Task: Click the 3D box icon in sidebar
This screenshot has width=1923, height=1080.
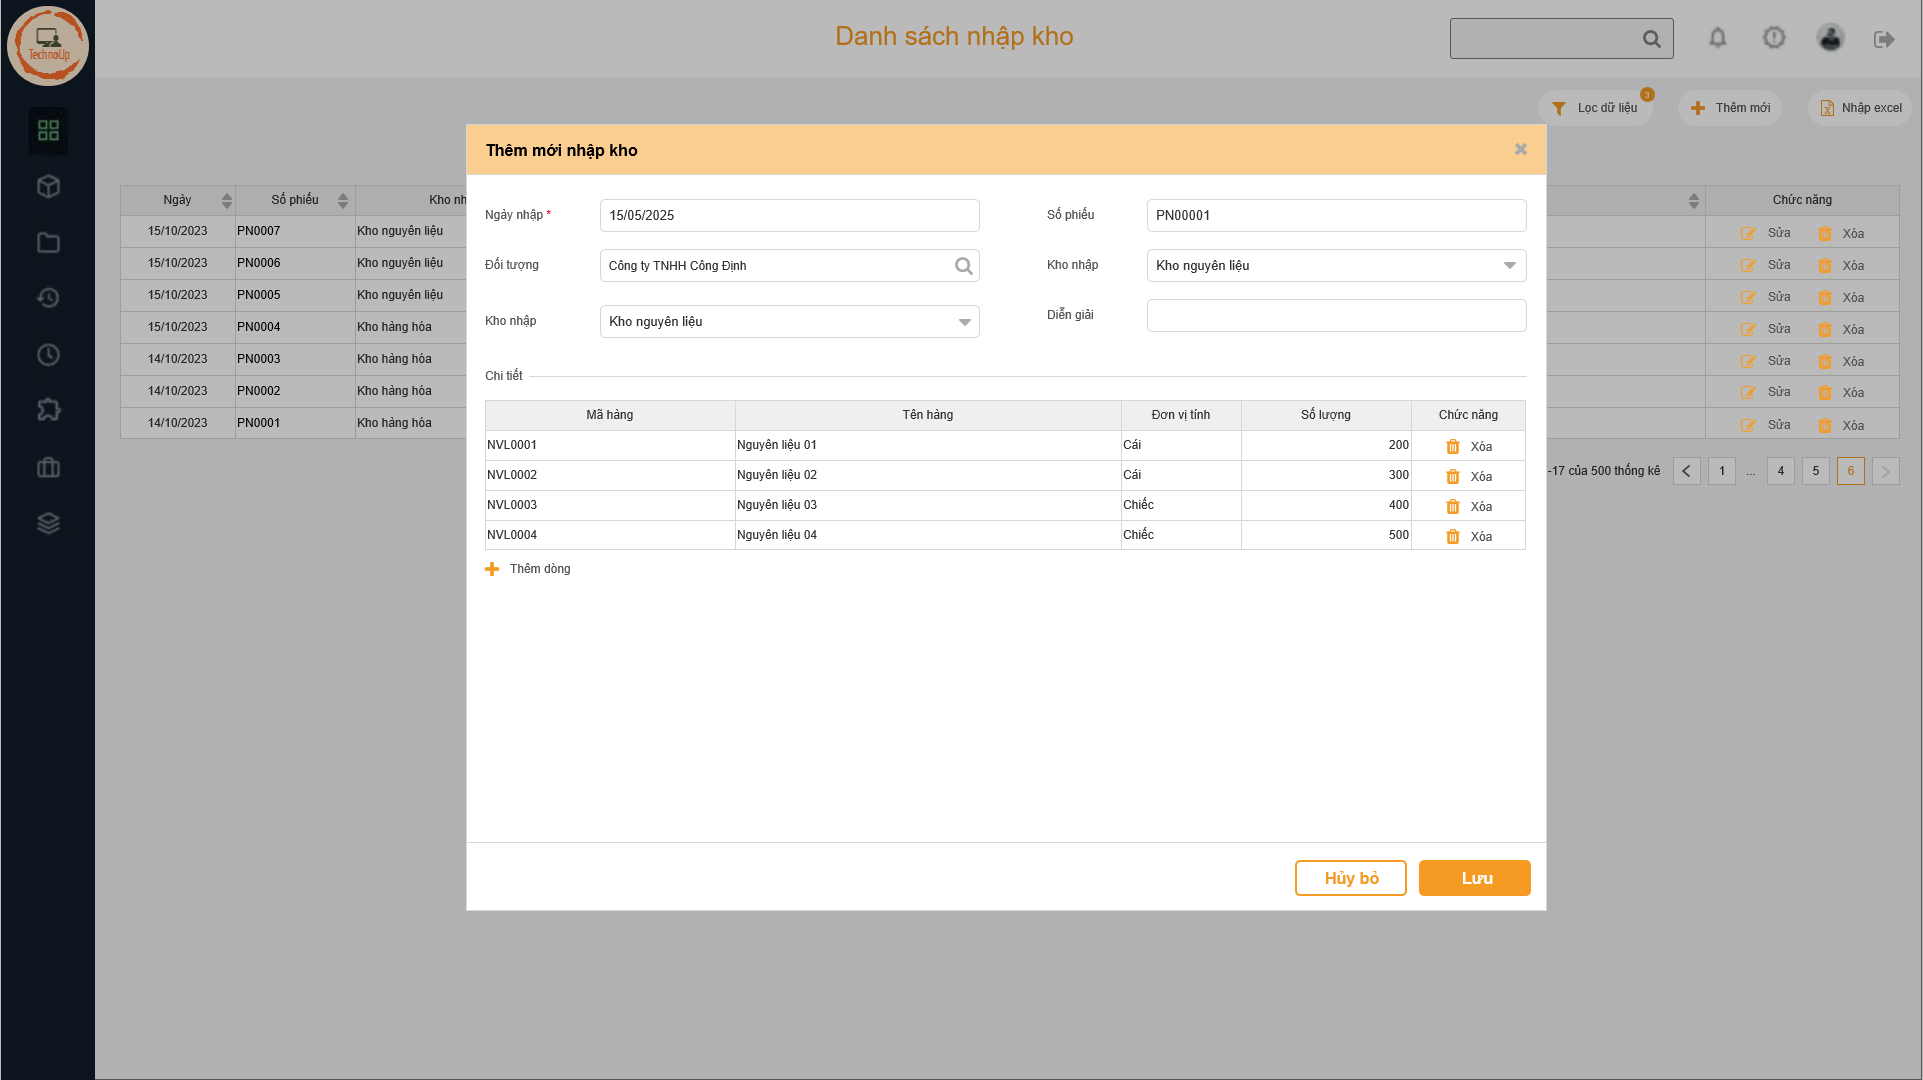Action: tap(48, 186)
